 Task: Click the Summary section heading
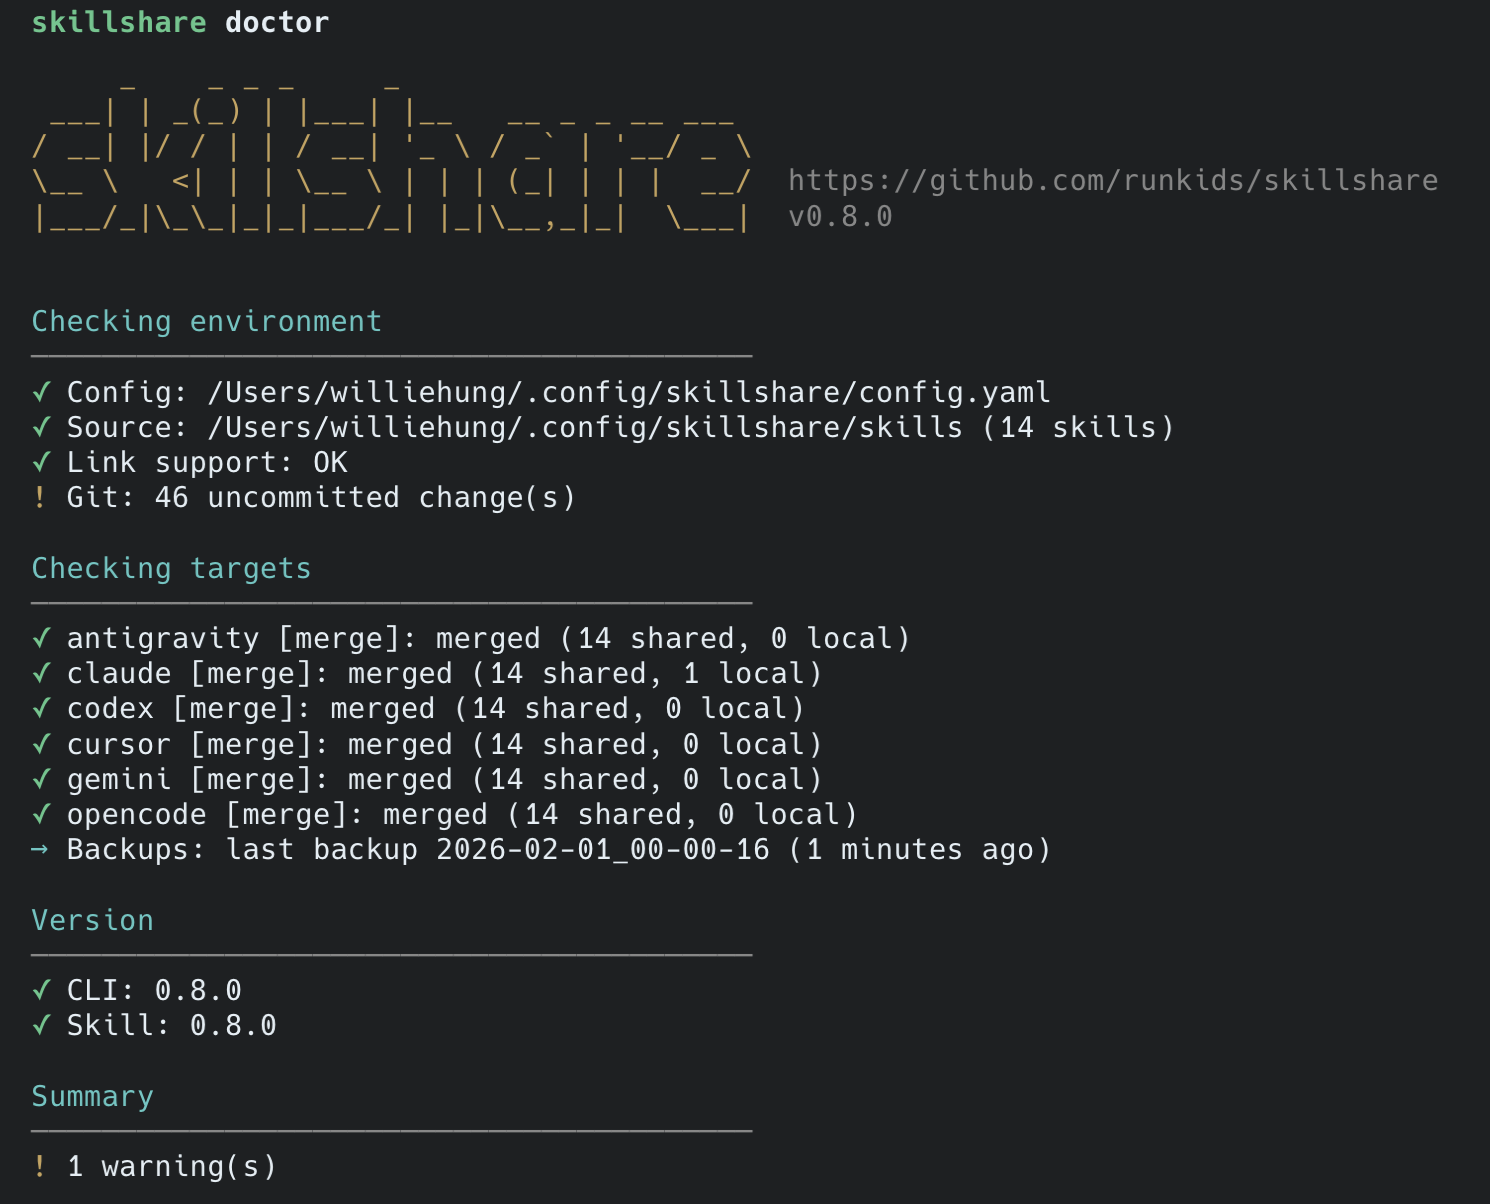click(x=92, y=1096)
